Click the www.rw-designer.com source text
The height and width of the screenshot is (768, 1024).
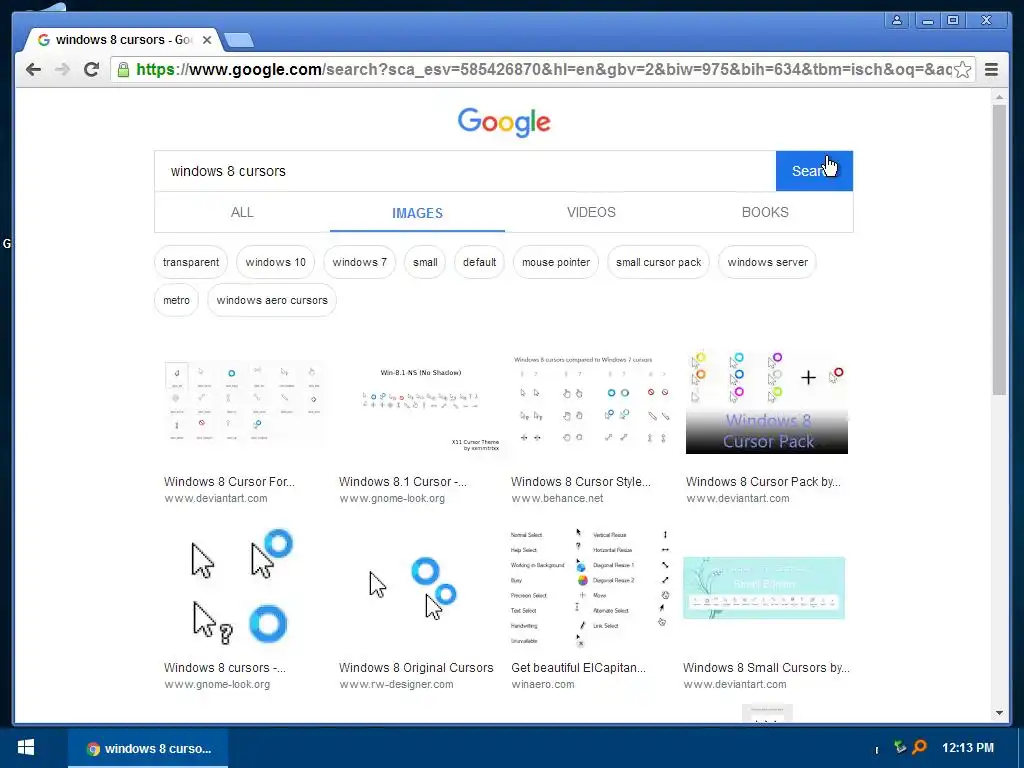(396, 684)
